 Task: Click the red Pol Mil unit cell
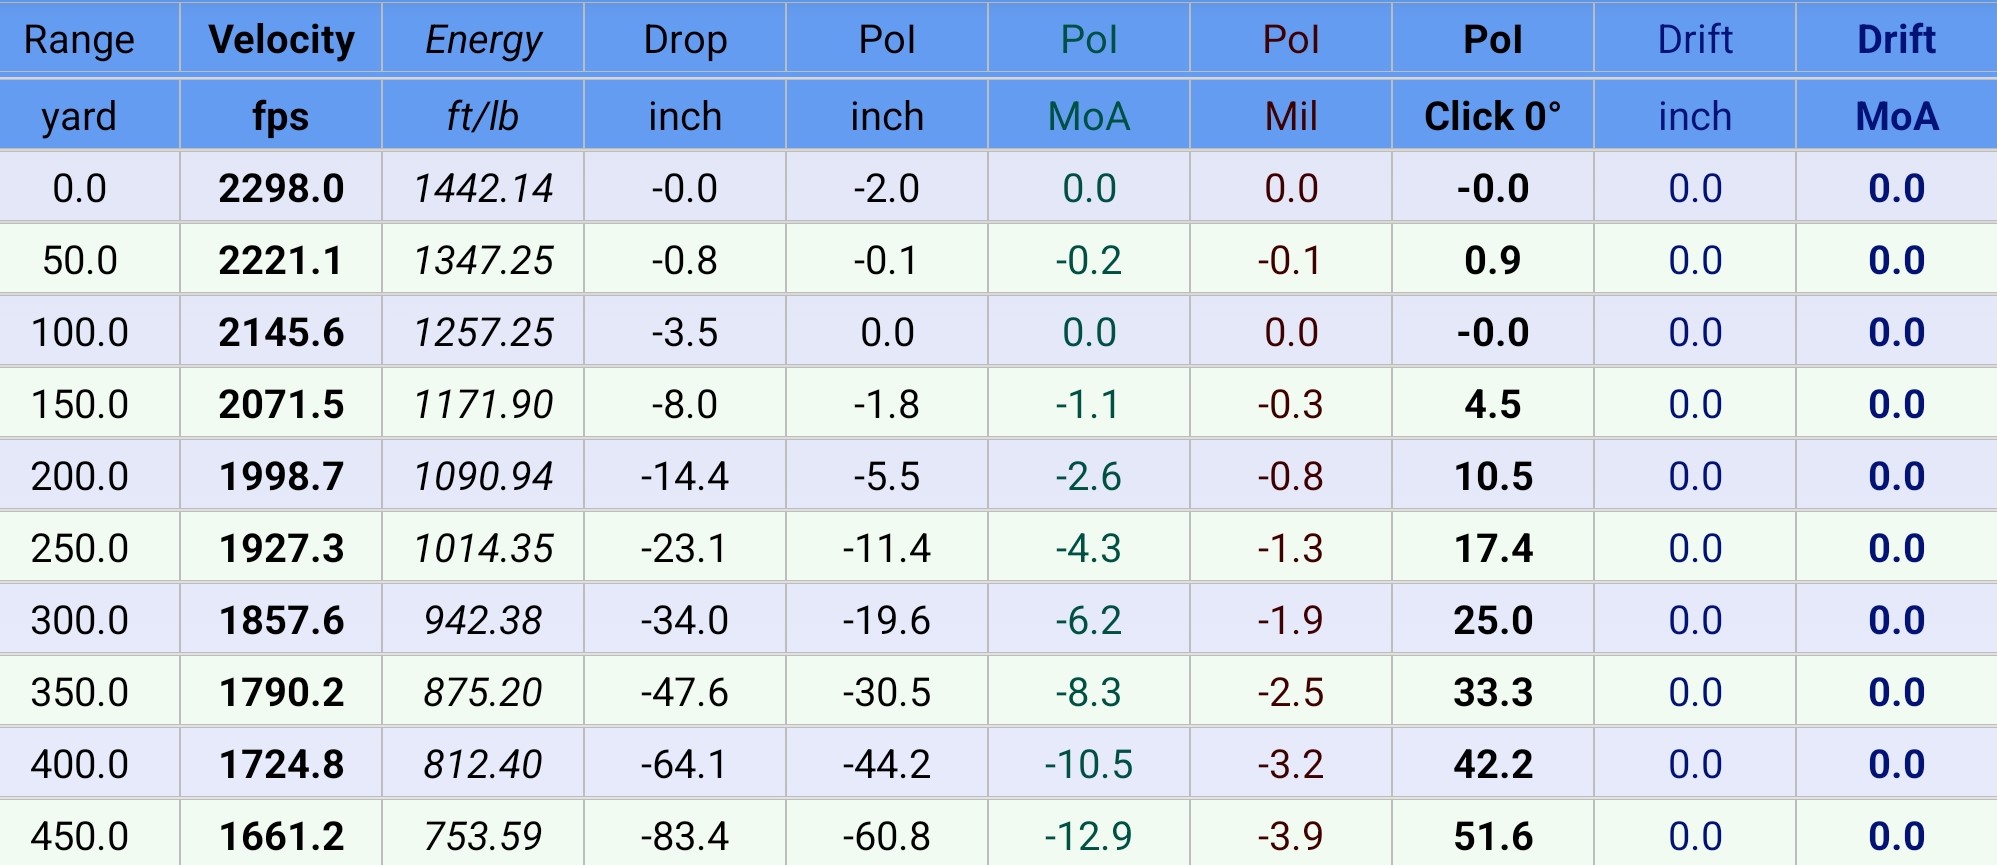(x=1291, y=116)
